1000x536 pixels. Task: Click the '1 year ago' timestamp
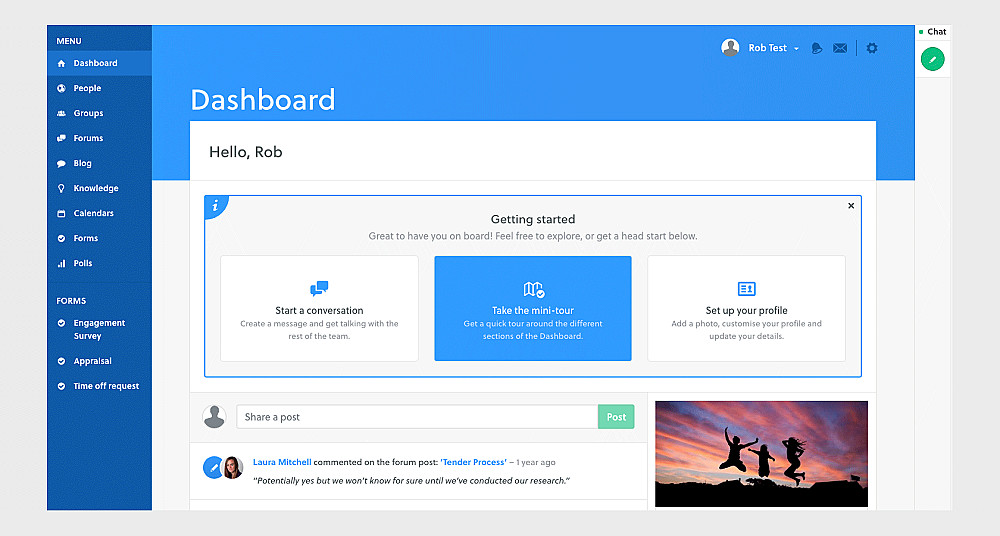(536, 462)
